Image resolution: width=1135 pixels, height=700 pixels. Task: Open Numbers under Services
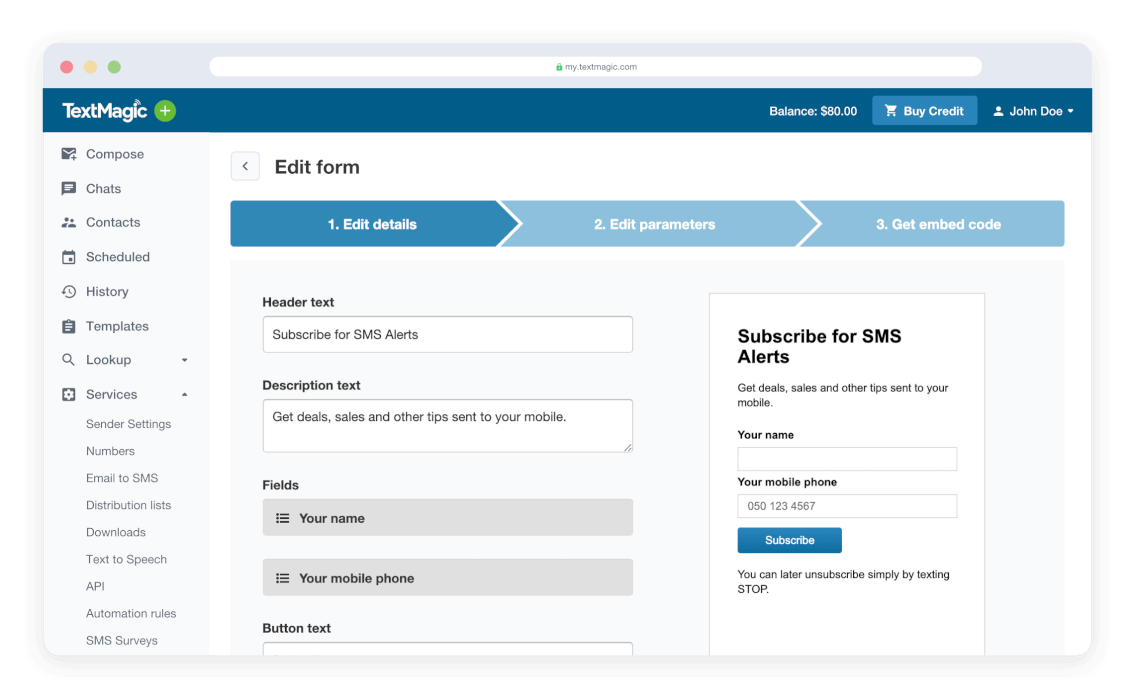(x=110, y=451)
